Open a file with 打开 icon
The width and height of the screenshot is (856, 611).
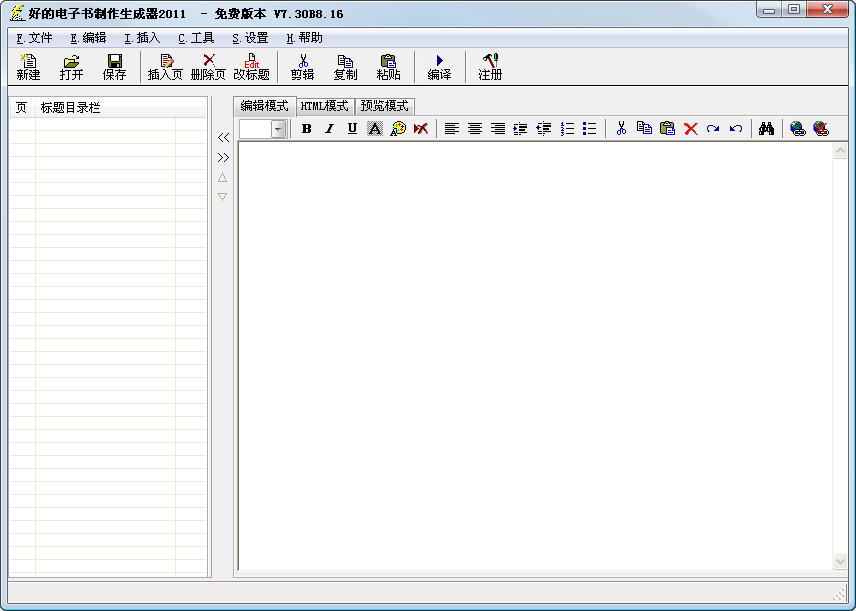point(71,67)
